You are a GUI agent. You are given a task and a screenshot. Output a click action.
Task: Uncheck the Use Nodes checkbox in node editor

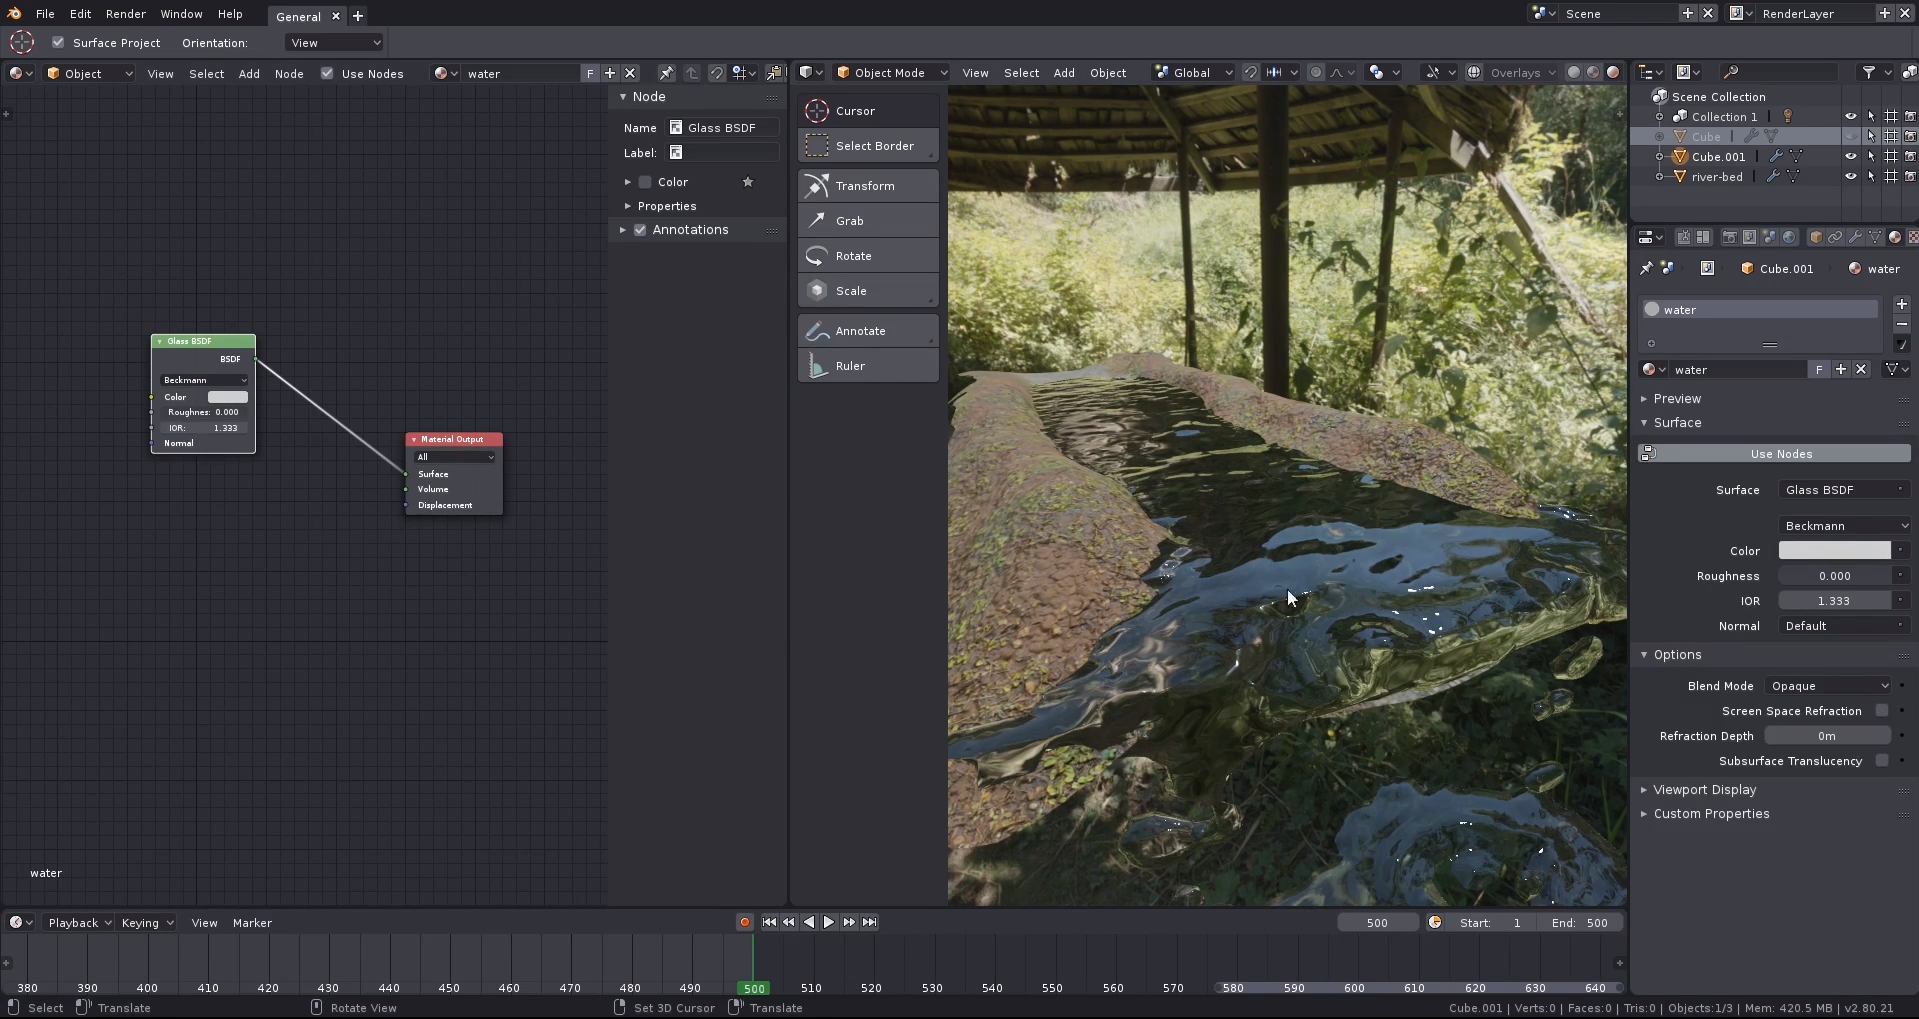tap(327, 74)
